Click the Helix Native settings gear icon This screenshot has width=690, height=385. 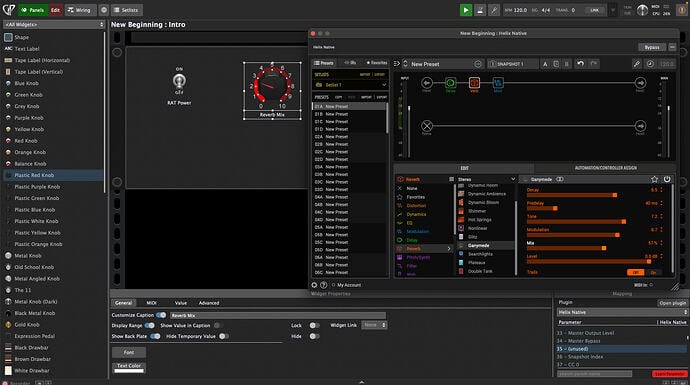coord(314,285)
